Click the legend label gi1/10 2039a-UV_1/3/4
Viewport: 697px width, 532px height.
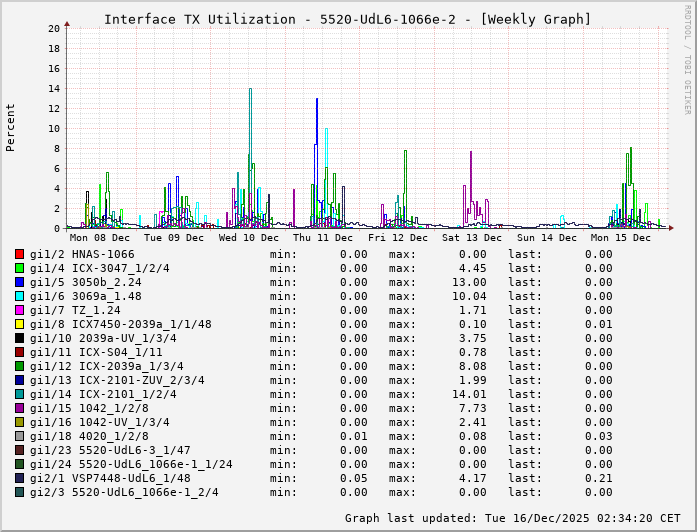click(103, 338)
